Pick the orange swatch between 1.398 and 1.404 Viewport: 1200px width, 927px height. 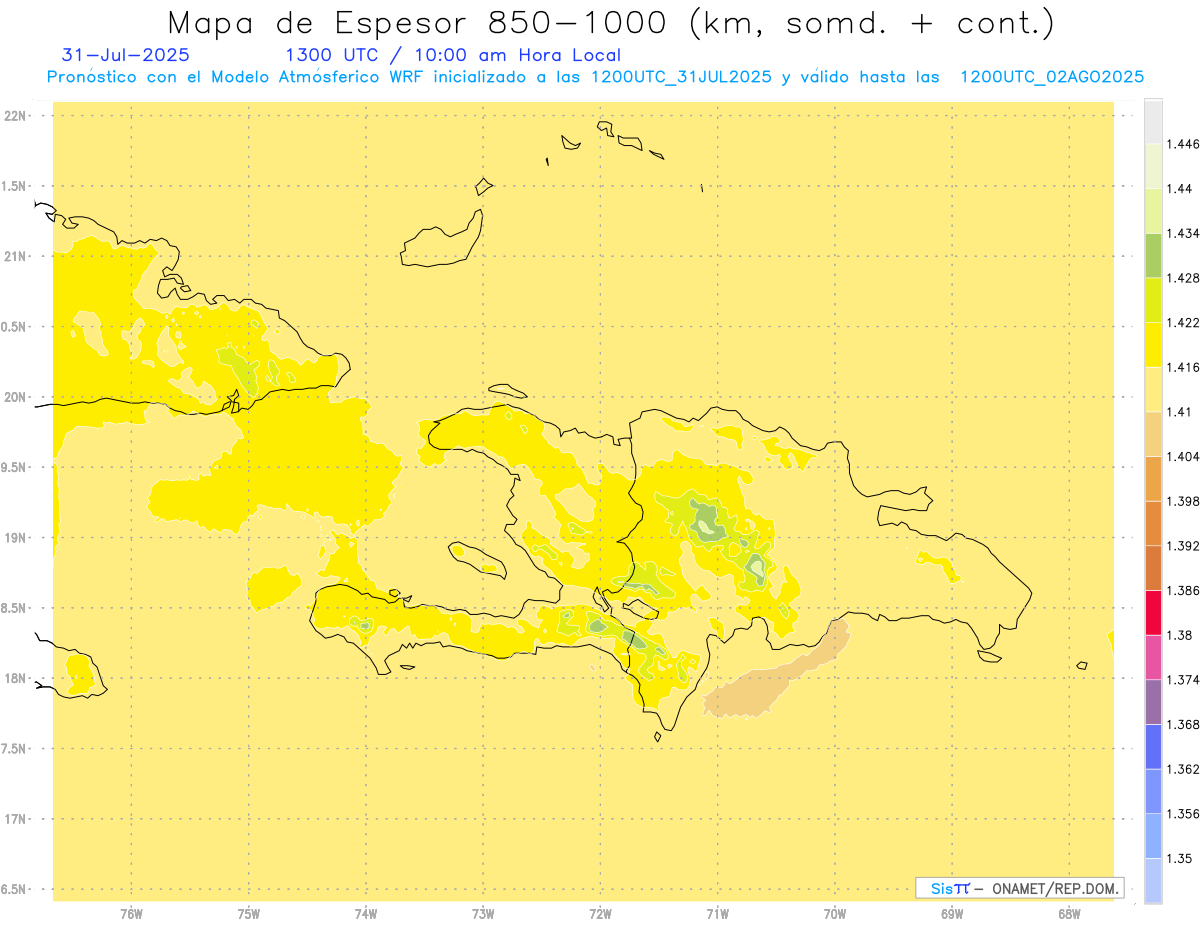click(1153, 478)
